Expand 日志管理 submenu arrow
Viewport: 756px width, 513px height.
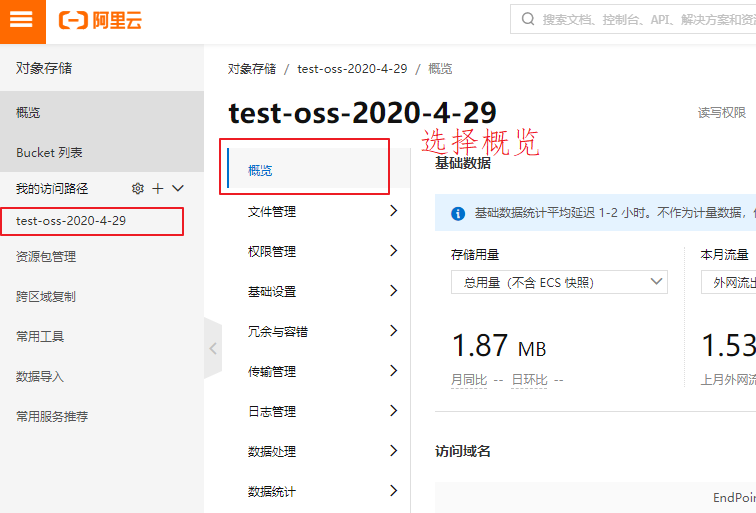tap(393, 411)
